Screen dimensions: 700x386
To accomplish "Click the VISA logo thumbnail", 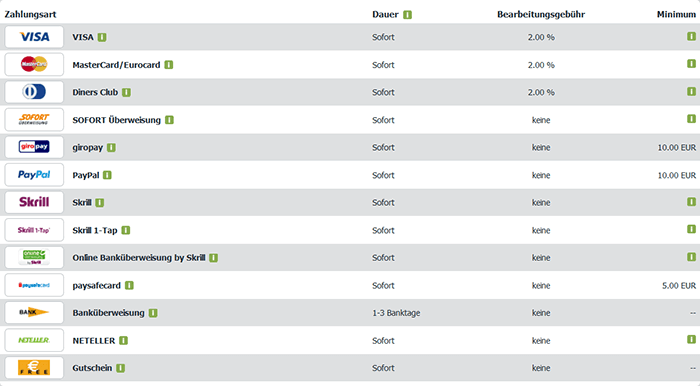I will 34,37.
